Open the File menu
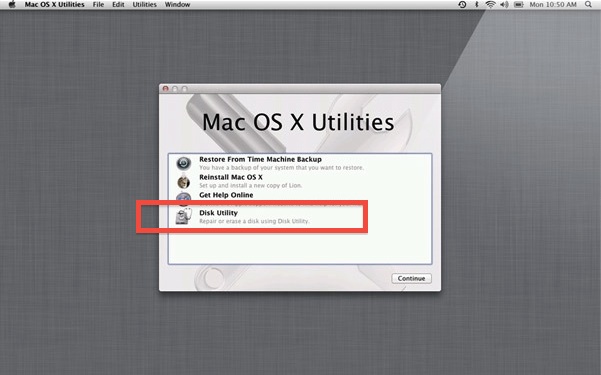 point(99,5)
